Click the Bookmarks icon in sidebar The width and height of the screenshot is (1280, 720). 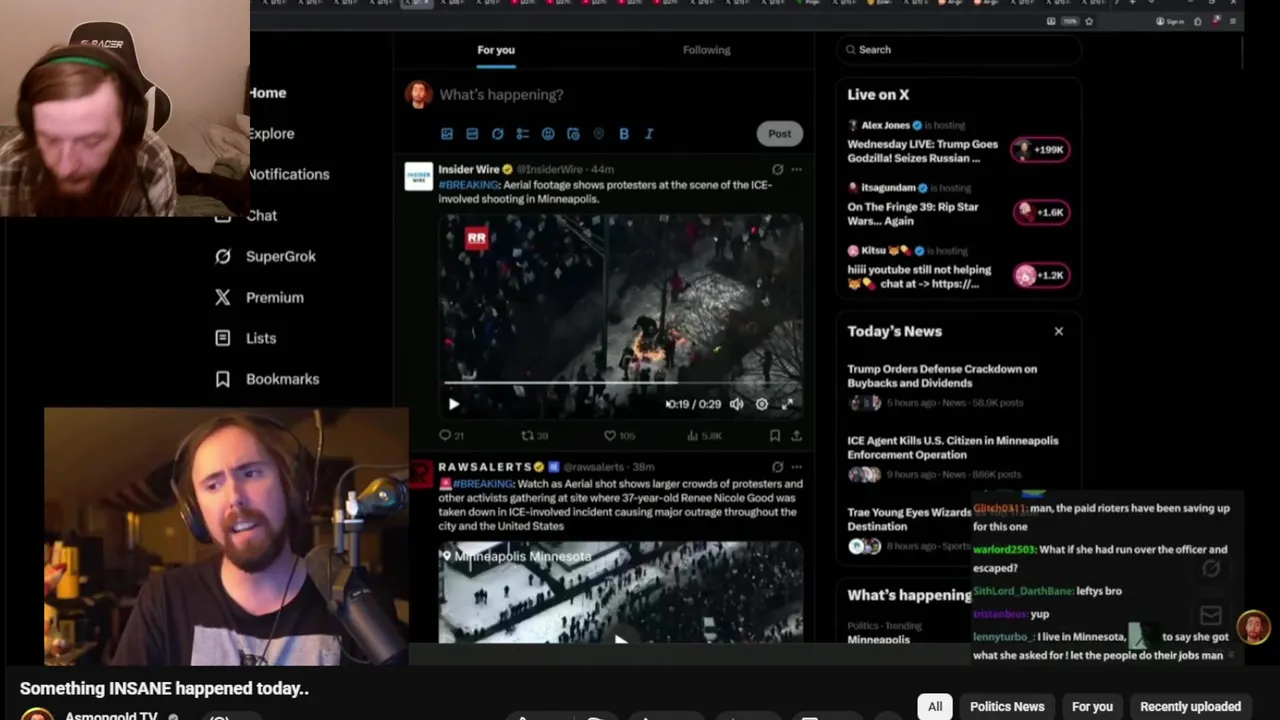pos(223,379)
